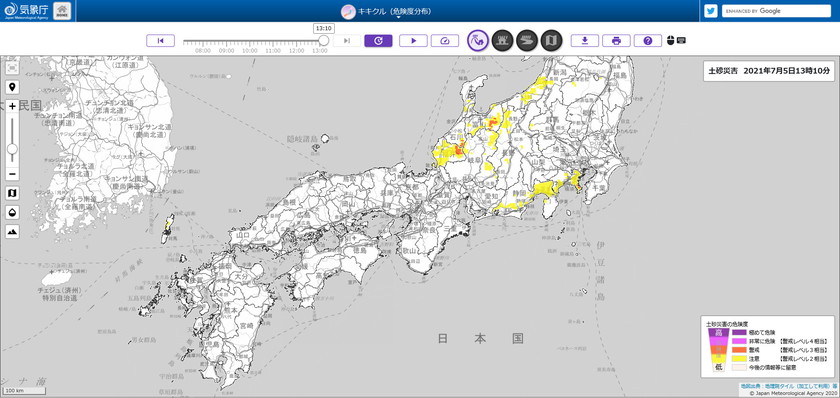Open the hazard map layer icon
This screenshot has width=840, height=398.
(551, 41)
